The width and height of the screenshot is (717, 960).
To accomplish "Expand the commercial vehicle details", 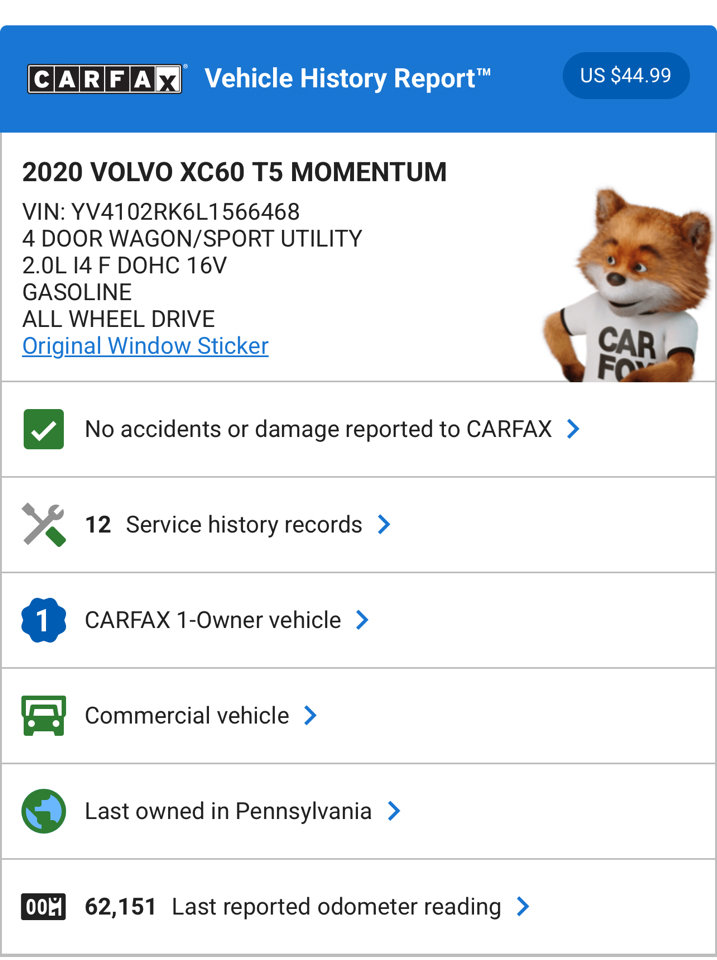I will [310, 715].
